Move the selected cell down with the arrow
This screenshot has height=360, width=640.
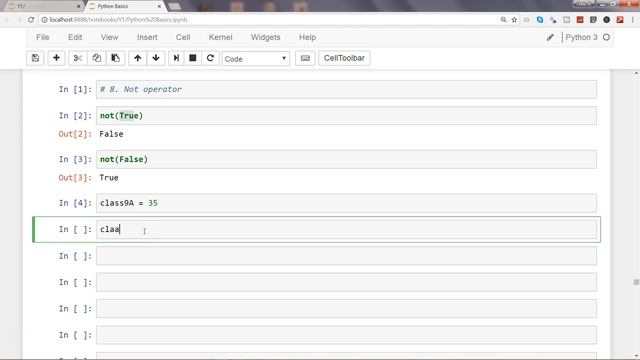pyautogui.click(x=156, y=58)
